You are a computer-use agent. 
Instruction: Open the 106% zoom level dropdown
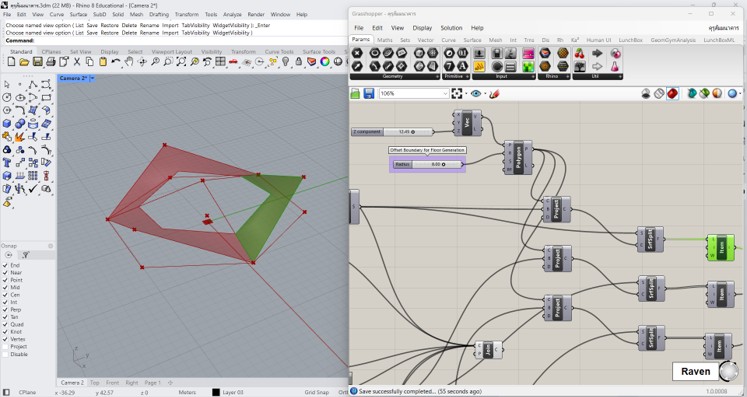click(414, 93)
